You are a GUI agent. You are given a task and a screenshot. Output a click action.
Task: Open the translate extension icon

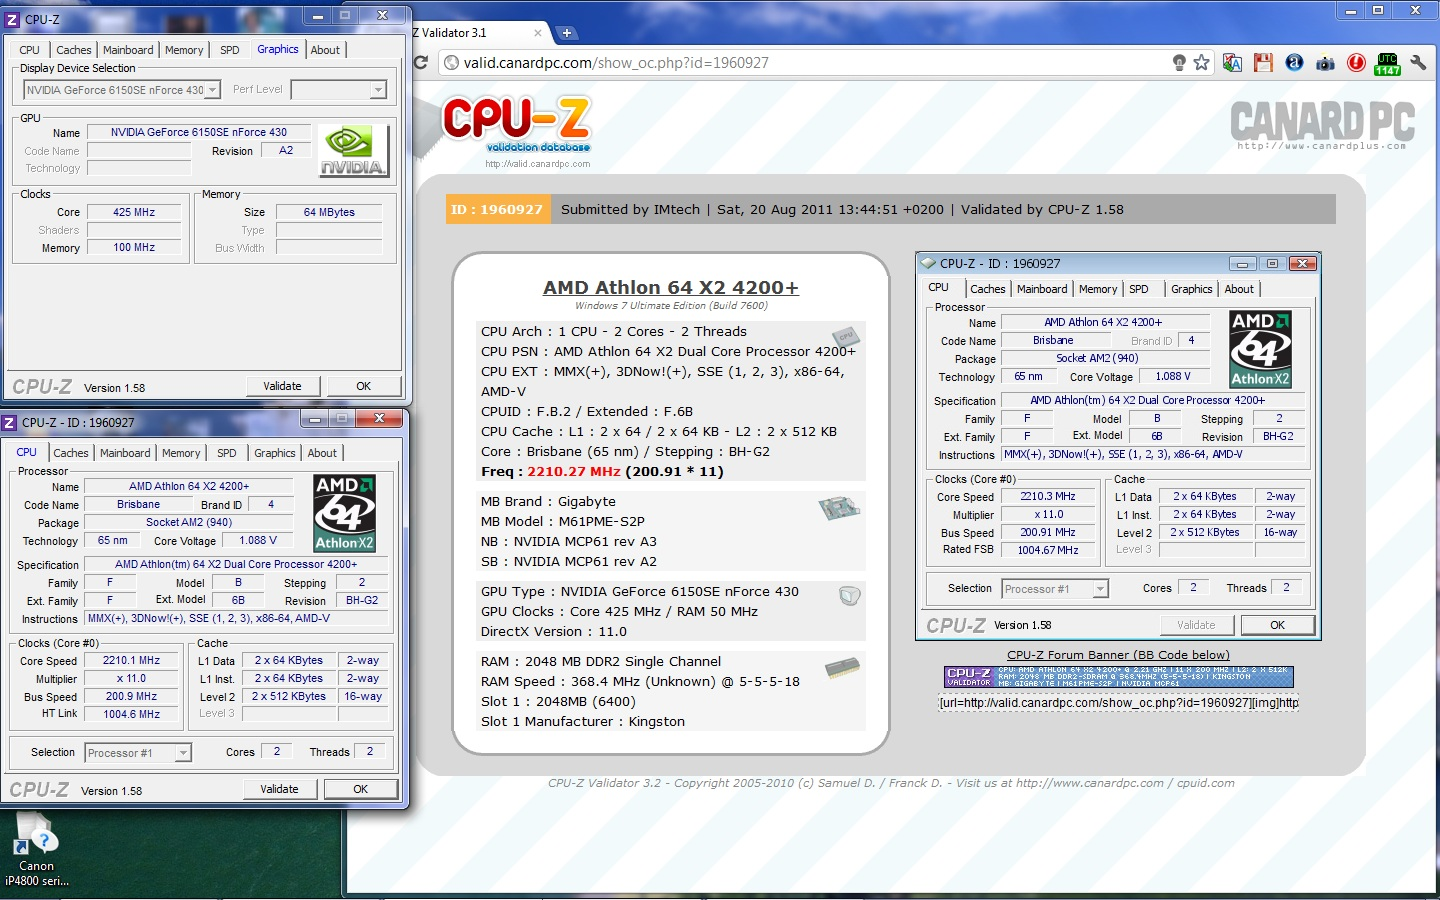(x=1232, y=62)
